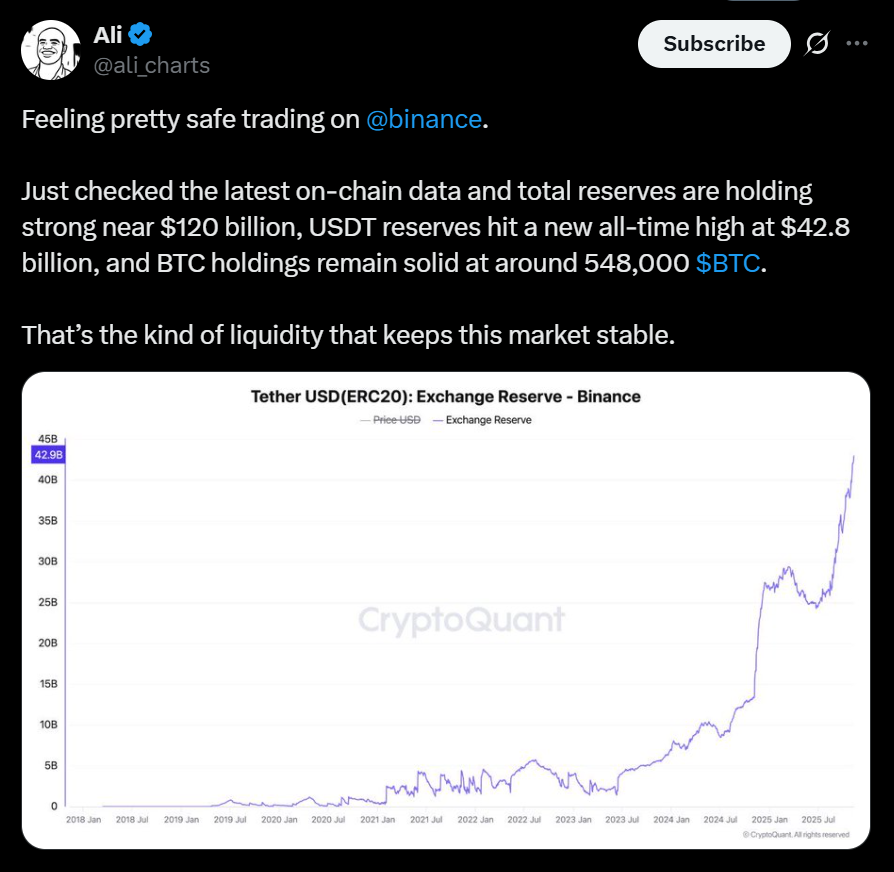Screen dimensions: 894x872
Task: Select the 2025 Jan axis marker
Action: click(769, 820)
